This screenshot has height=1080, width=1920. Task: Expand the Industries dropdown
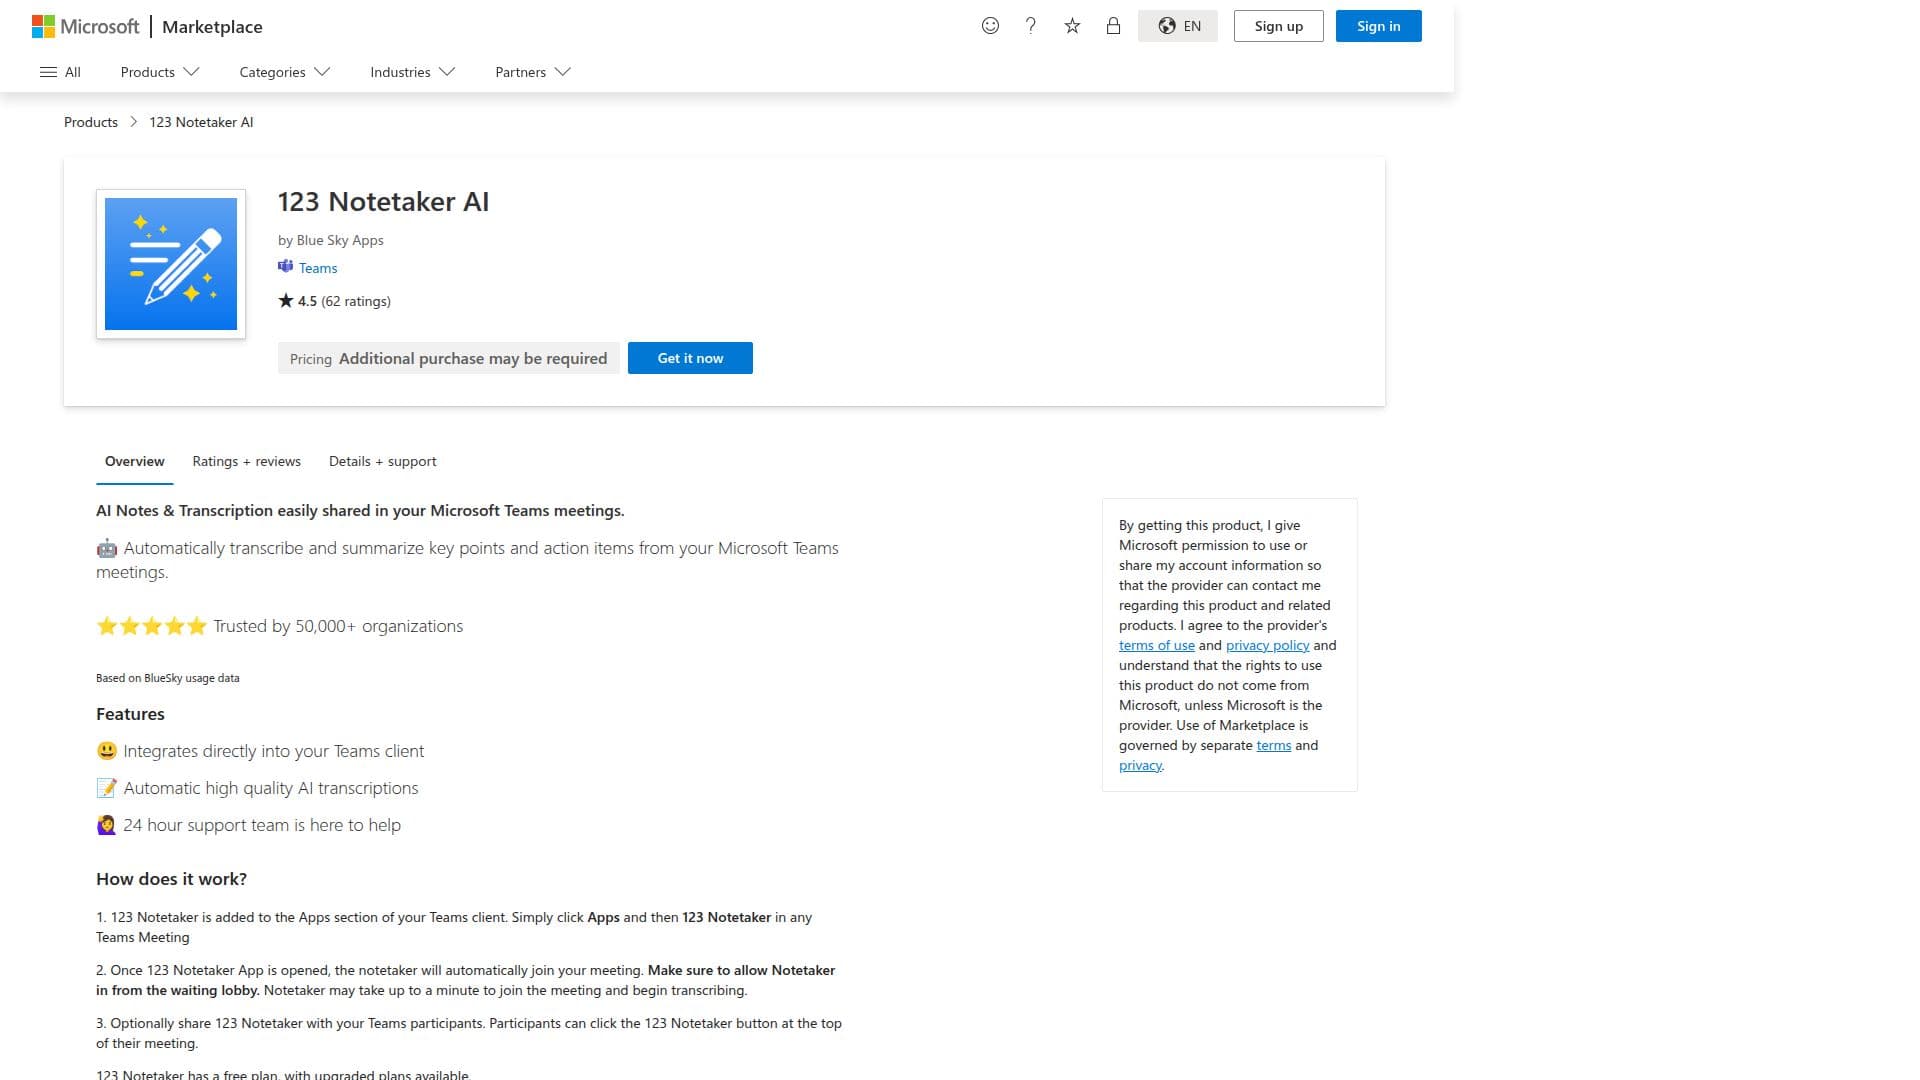(x=412, y=72)
